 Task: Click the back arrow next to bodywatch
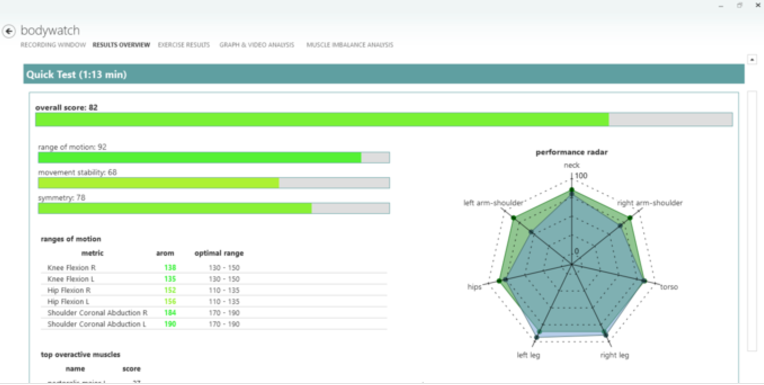click(9, 31)
